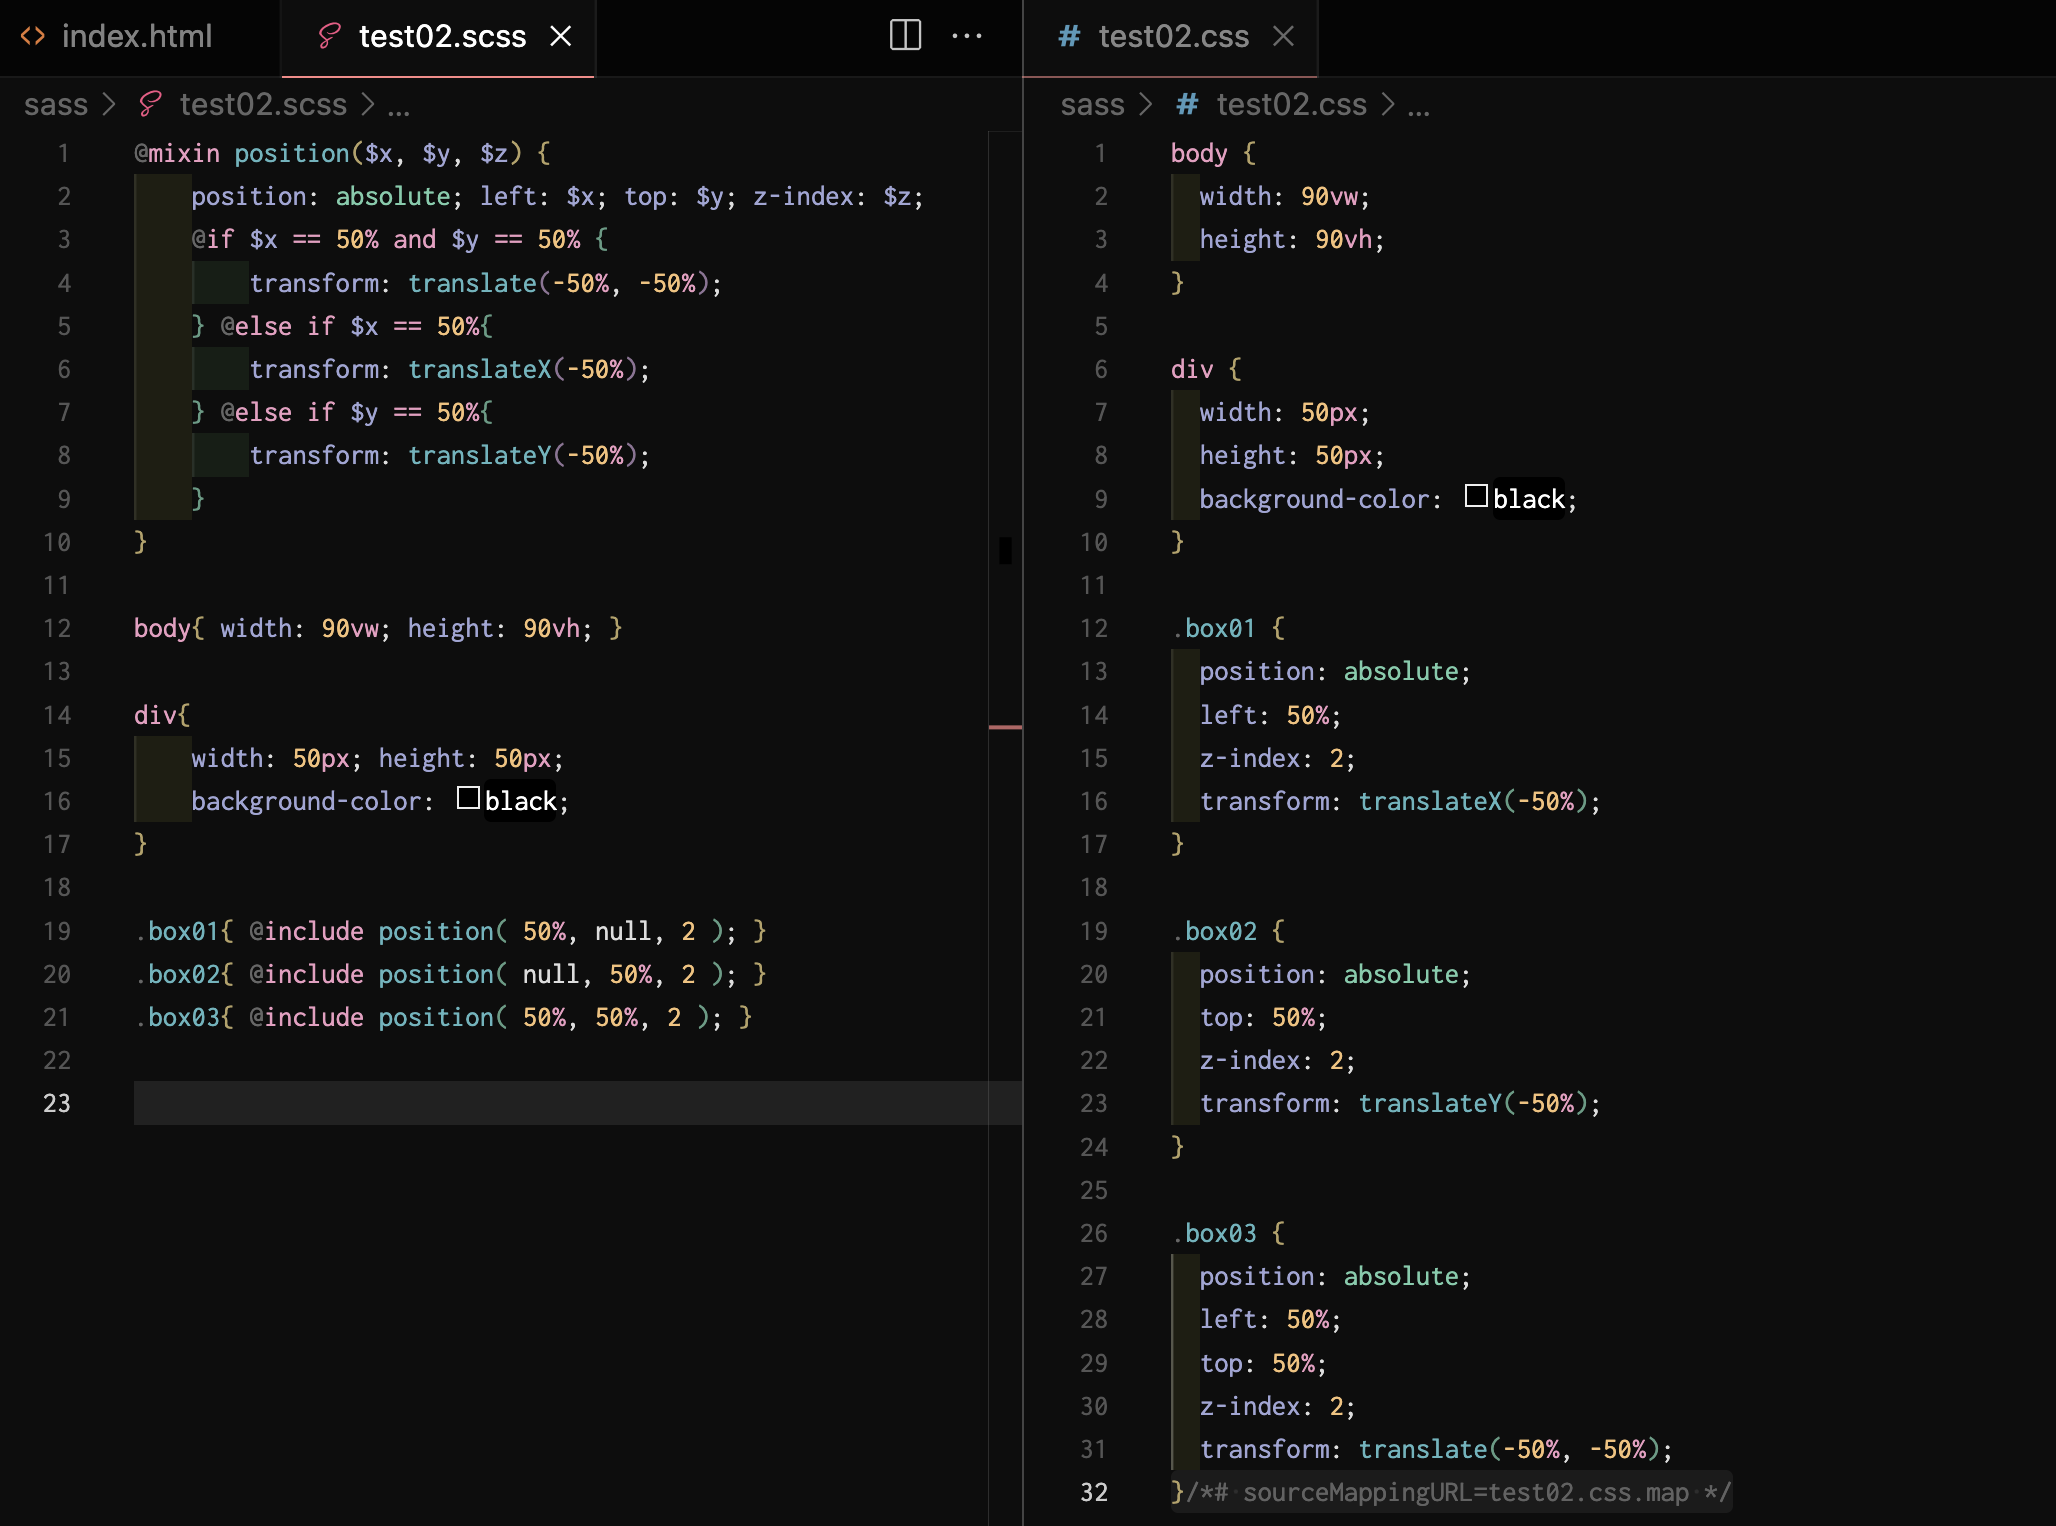
Task: Click the Sass icon on test02.scss tab
Action: pos(329,36)
